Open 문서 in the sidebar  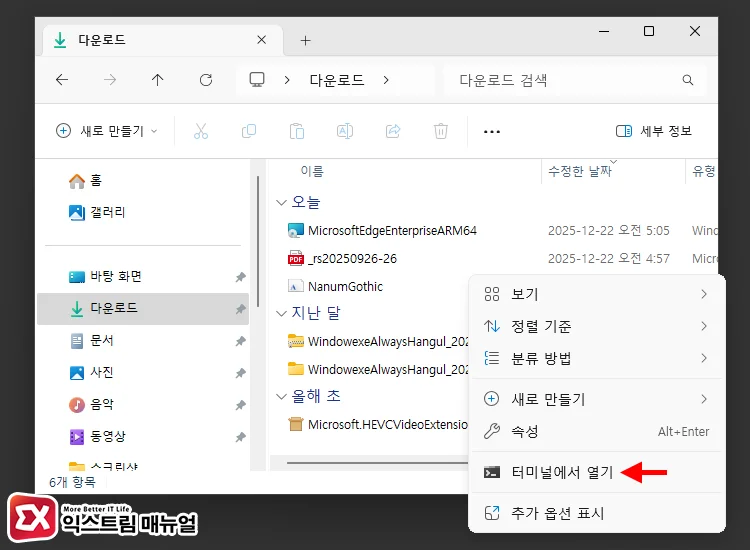(x=91, y=341)
